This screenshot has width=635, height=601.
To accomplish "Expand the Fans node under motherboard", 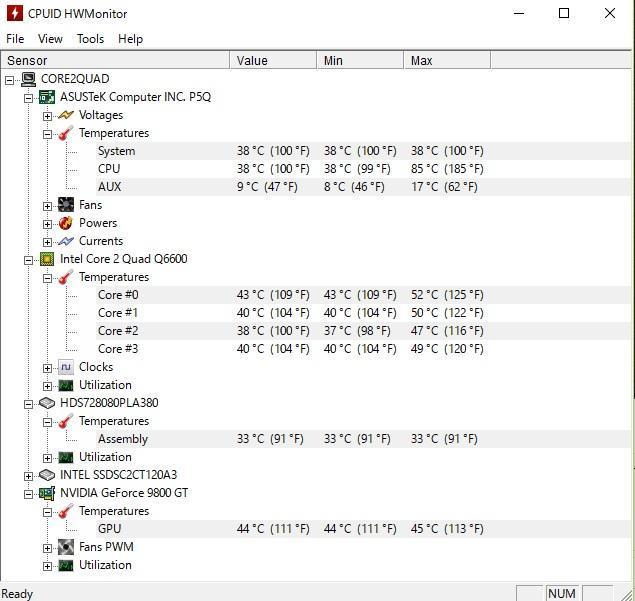I will click(x=47, y=206).
